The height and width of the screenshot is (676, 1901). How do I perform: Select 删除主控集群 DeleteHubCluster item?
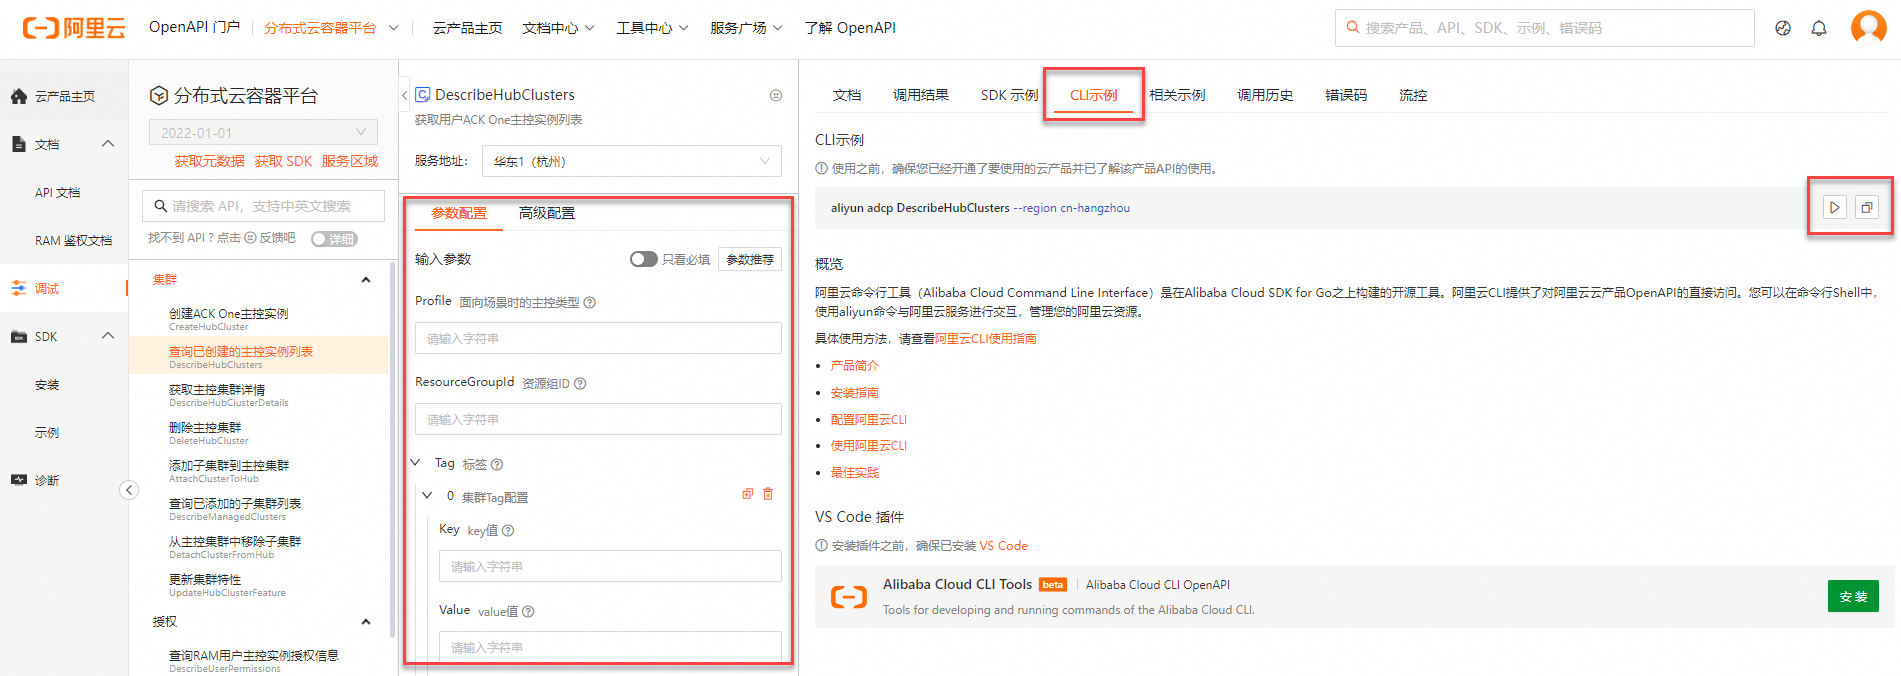coord(258,433)
